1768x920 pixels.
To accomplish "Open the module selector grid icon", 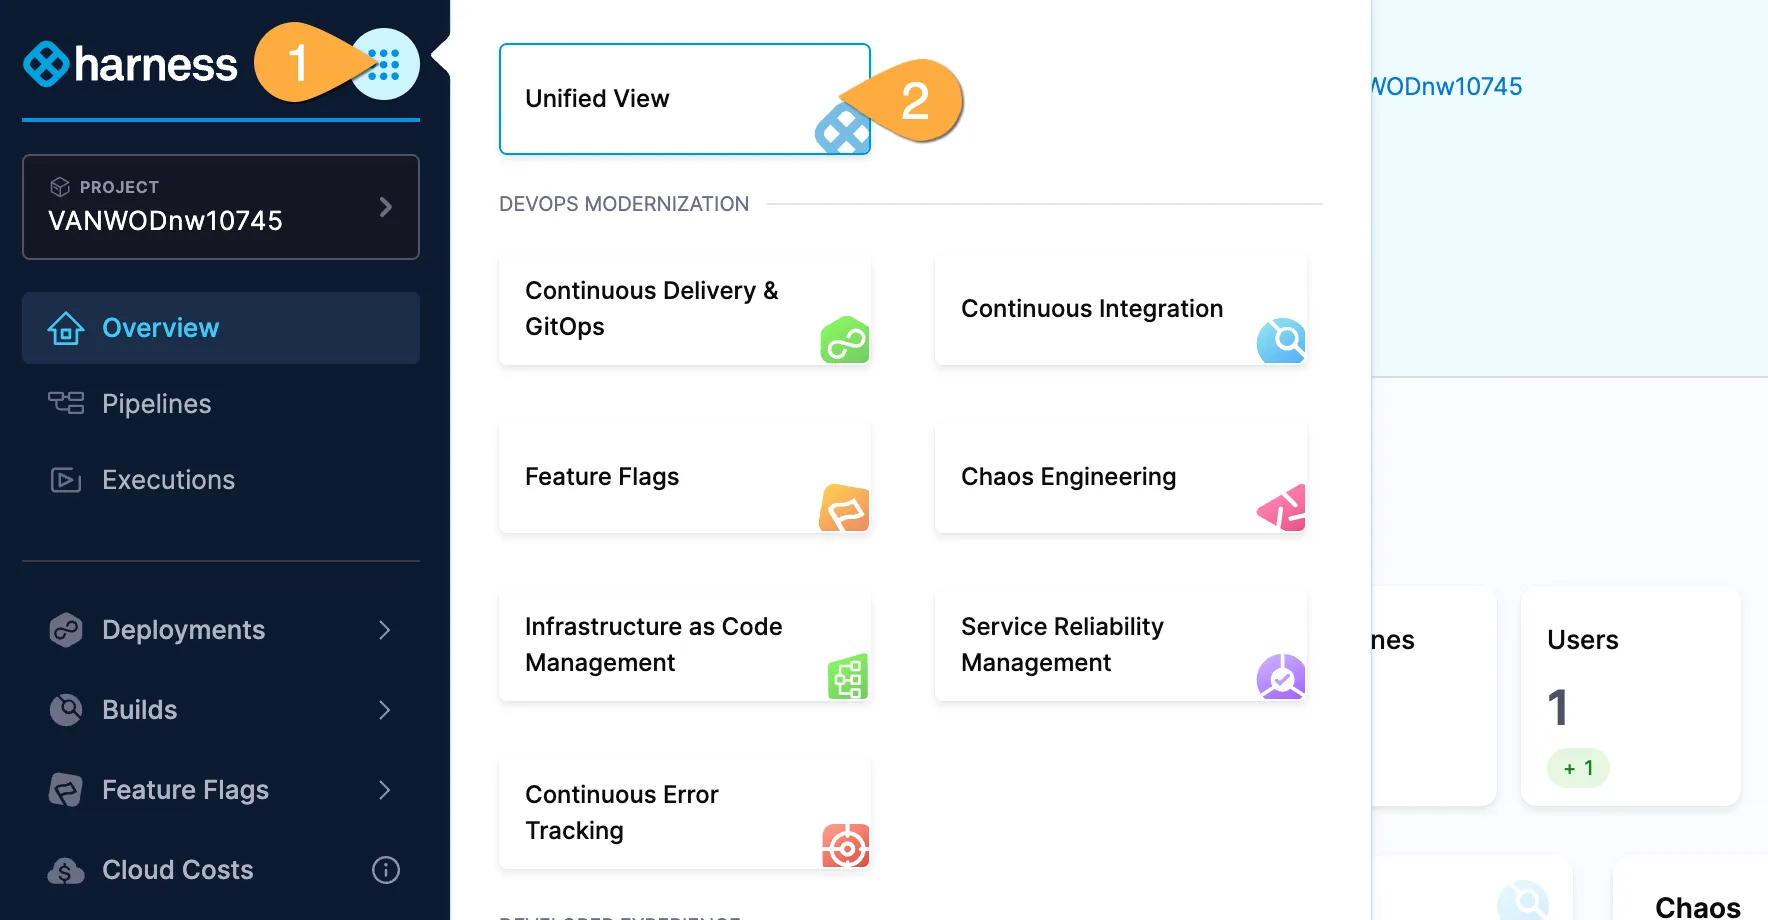I will (x=385, y=65).
